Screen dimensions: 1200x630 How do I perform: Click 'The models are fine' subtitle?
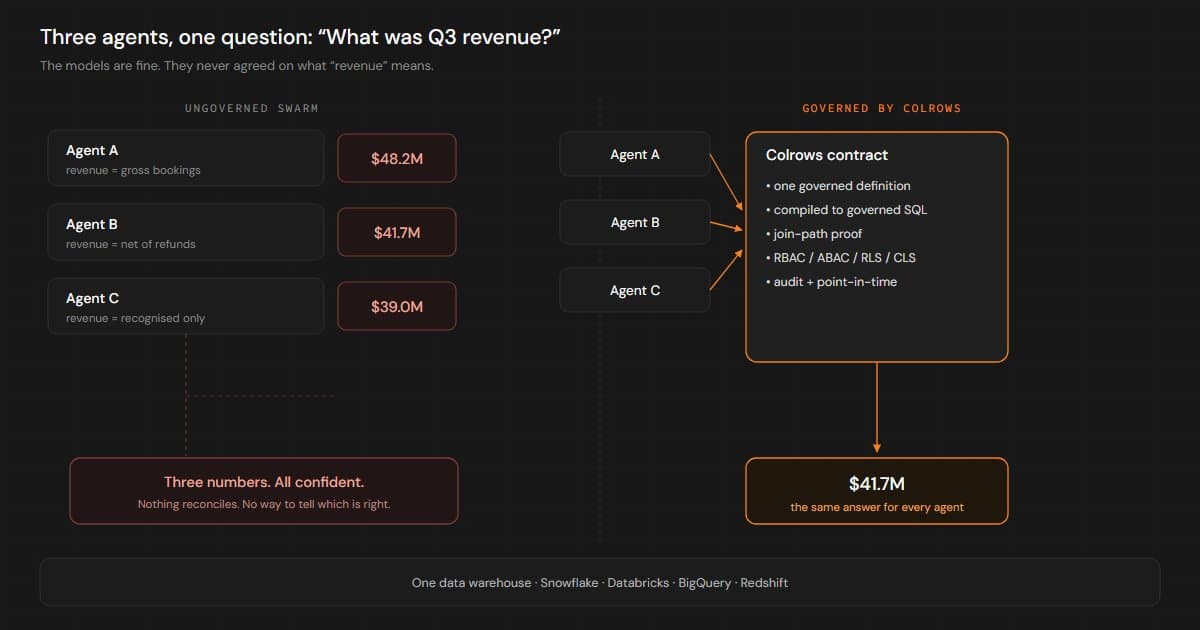pos(237,66)
